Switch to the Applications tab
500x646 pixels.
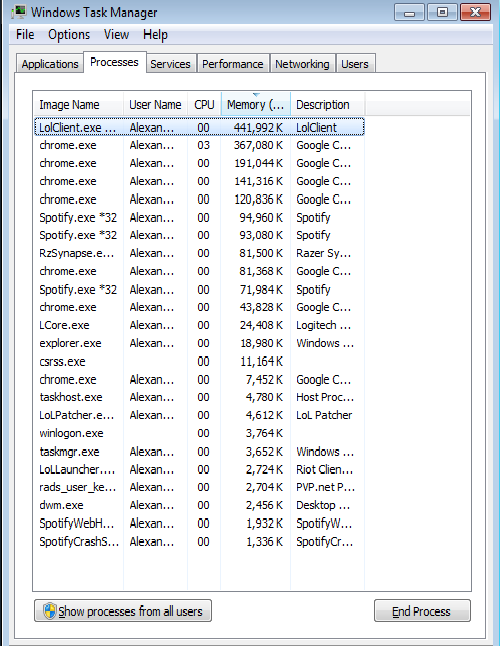pyautogui.click(x=50, y=64)
